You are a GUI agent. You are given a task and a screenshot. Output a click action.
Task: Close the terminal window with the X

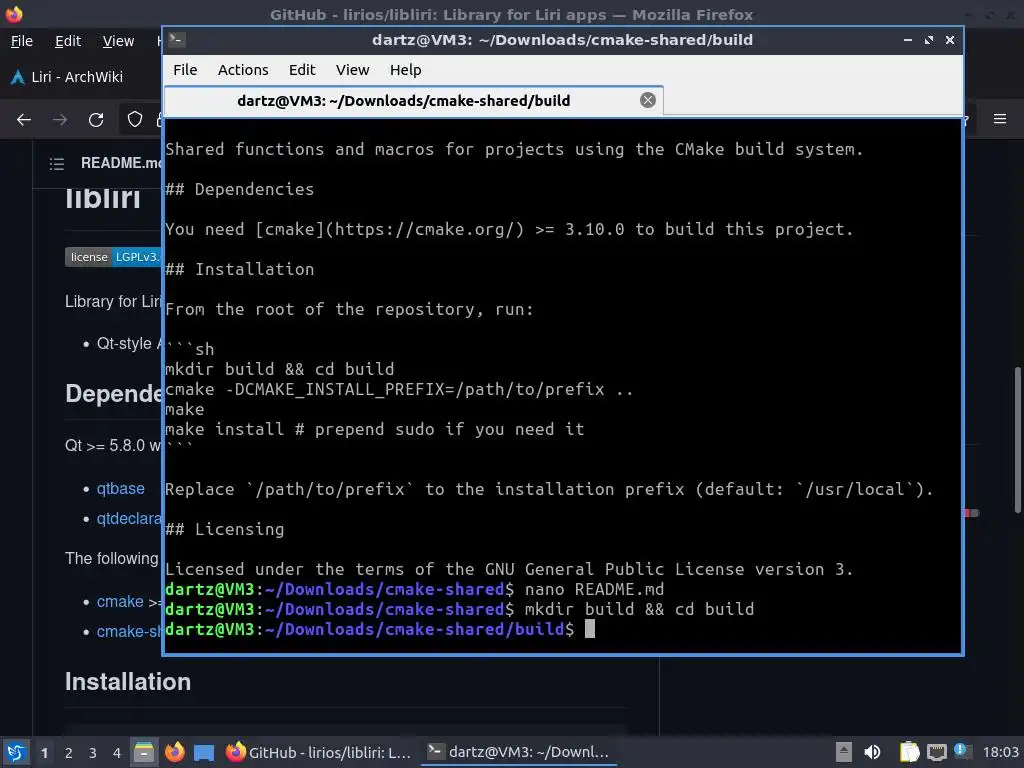point(950,40)
